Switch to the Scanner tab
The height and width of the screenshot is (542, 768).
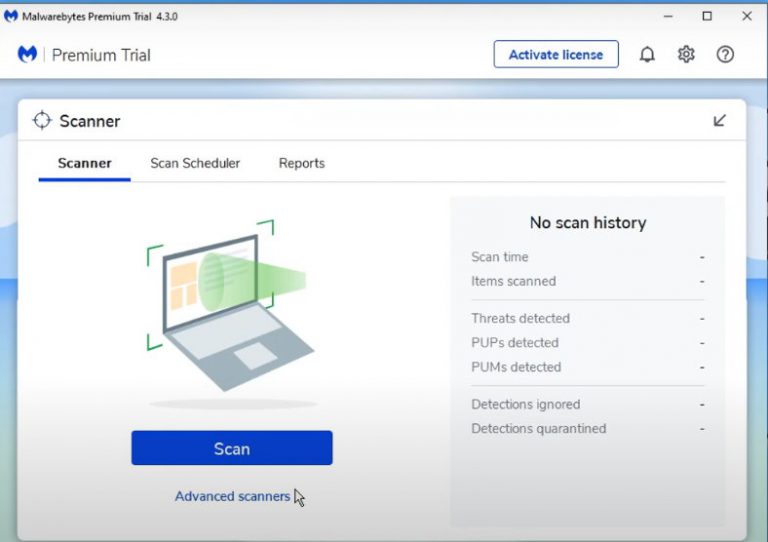[x=84, y=163]
